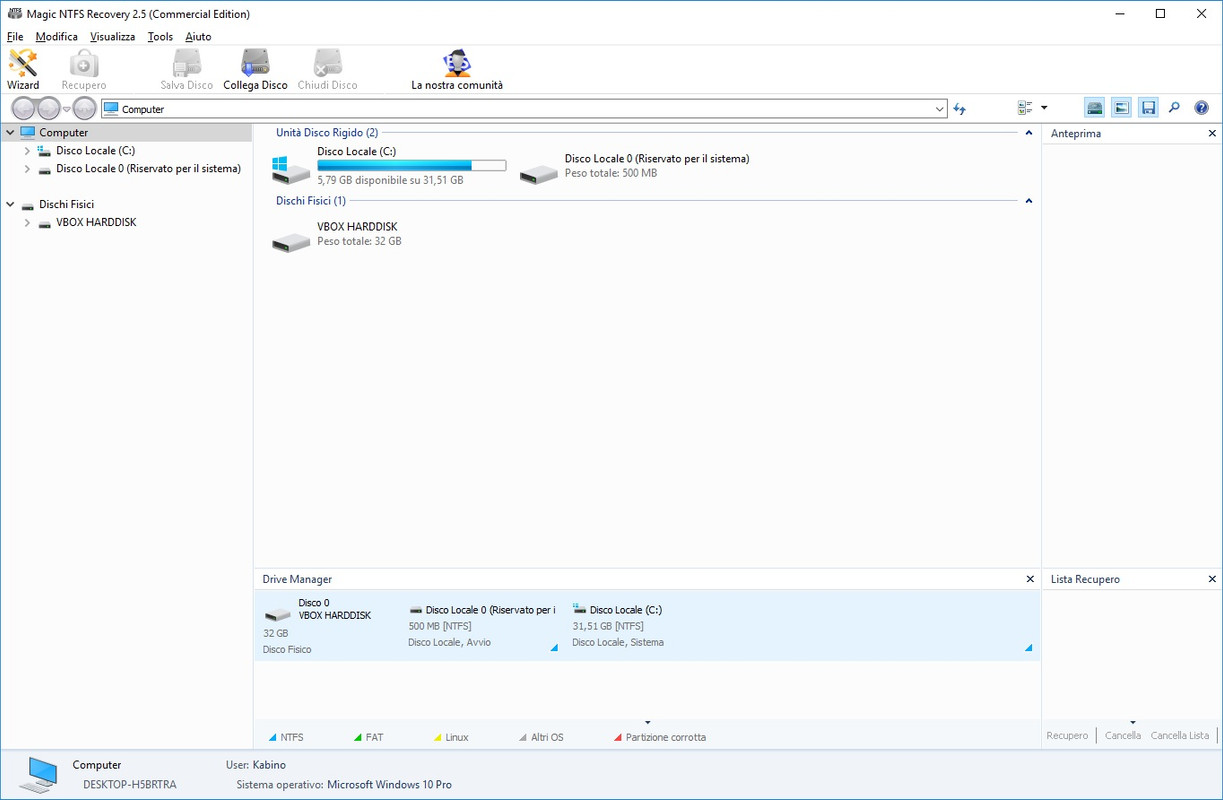1223x800 pixels.
Task: Toggle the recovery list floppy icon
Action: 1148,108
